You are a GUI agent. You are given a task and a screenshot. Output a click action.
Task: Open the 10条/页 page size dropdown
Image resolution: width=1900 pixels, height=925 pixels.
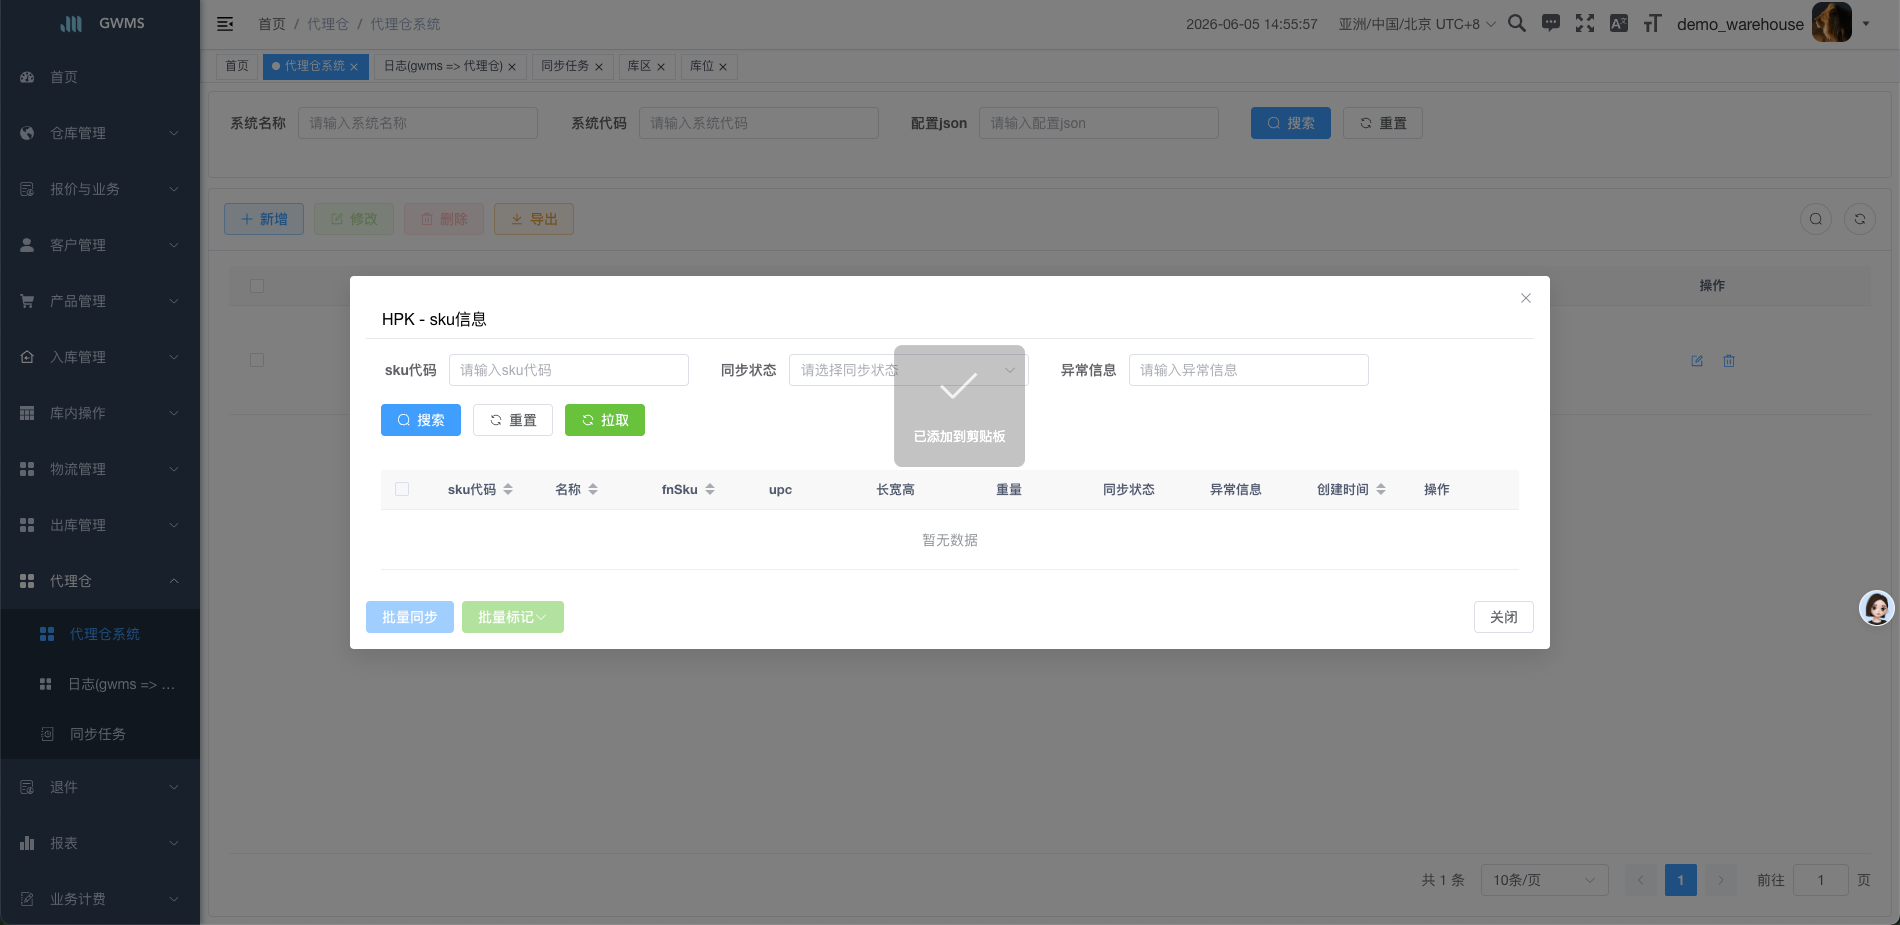(1544, 880)
